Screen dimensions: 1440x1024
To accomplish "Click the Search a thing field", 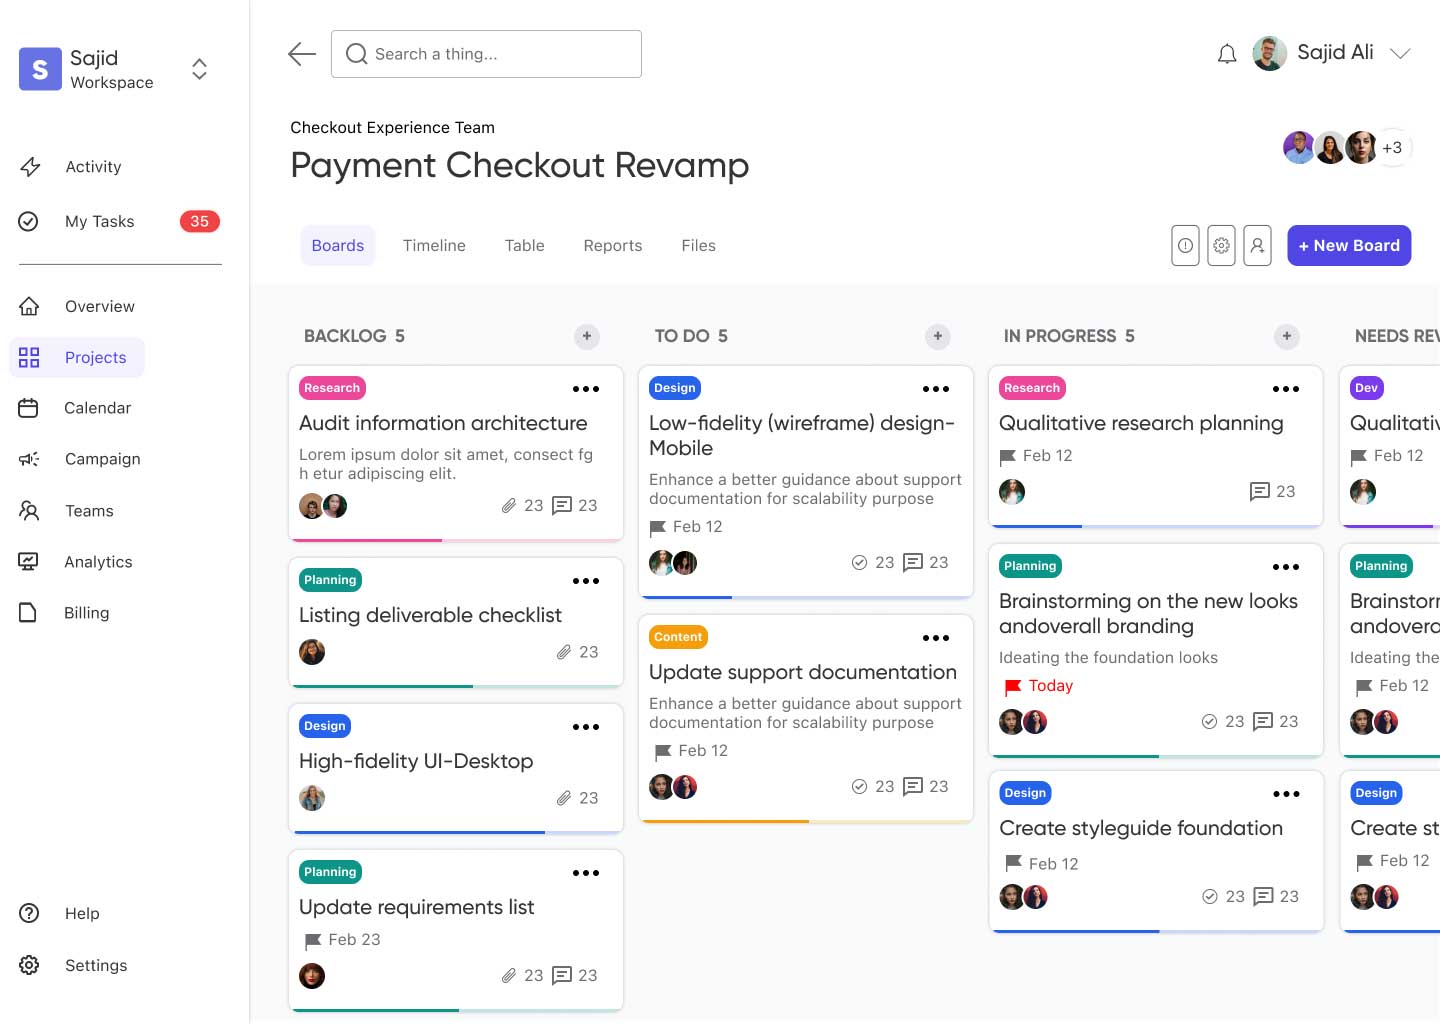I will (486, 54).
